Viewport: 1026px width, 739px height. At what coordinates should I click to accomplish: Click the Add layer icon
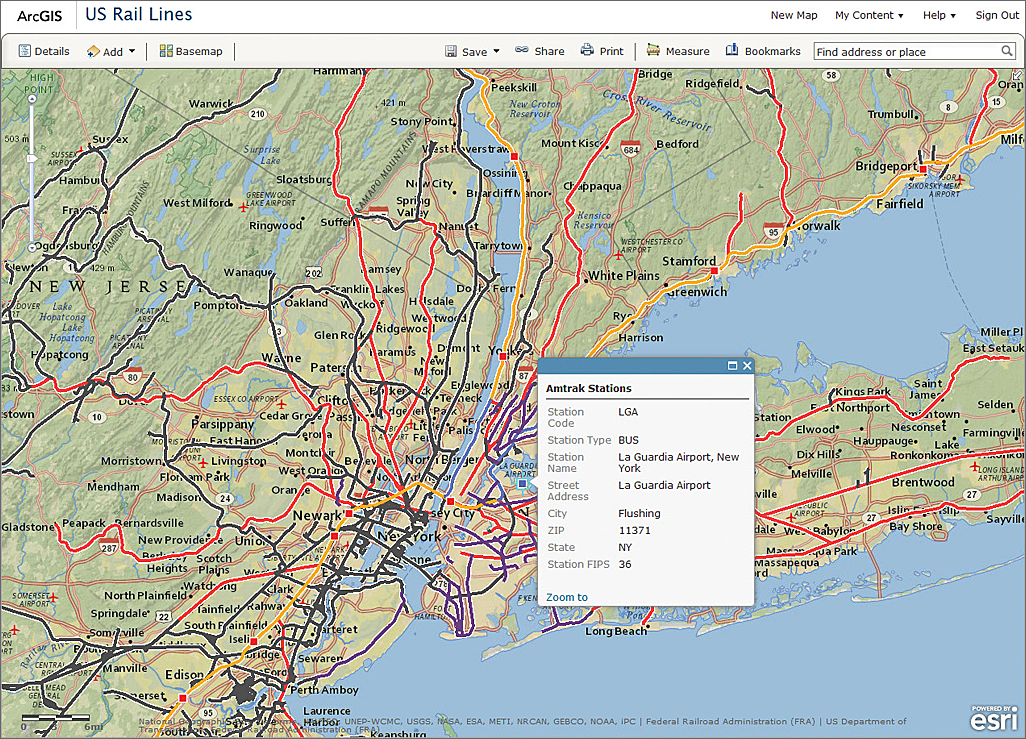point(93,51)
